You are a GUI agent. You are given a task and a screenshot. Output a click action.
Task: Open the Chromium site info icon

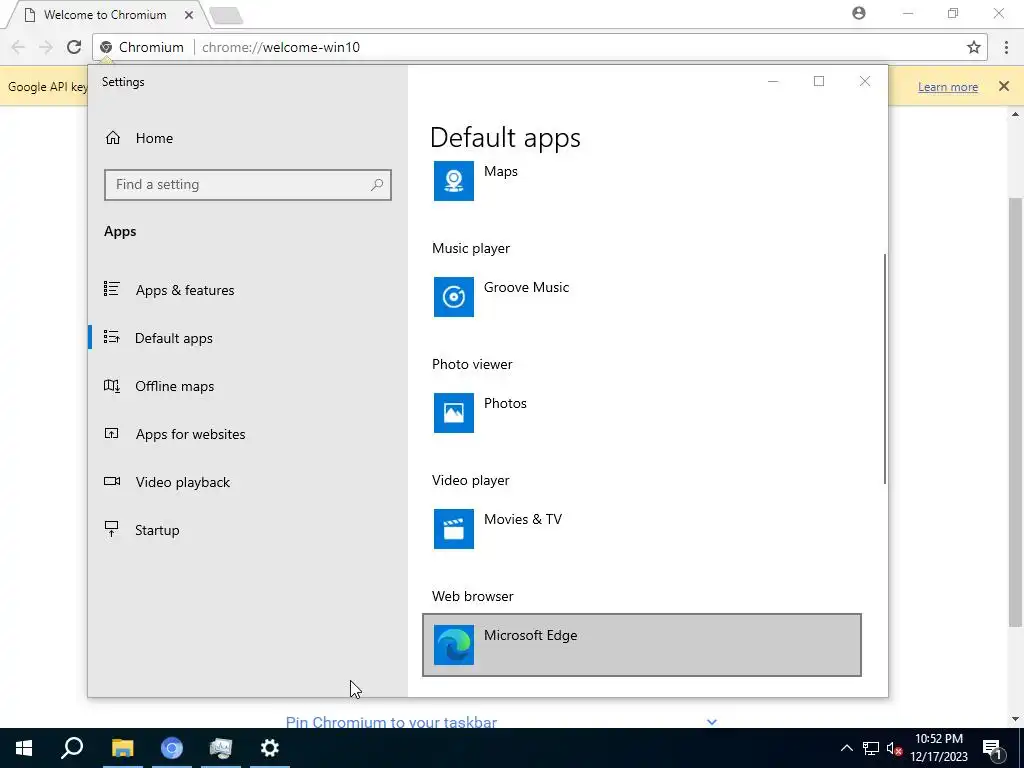106,47
